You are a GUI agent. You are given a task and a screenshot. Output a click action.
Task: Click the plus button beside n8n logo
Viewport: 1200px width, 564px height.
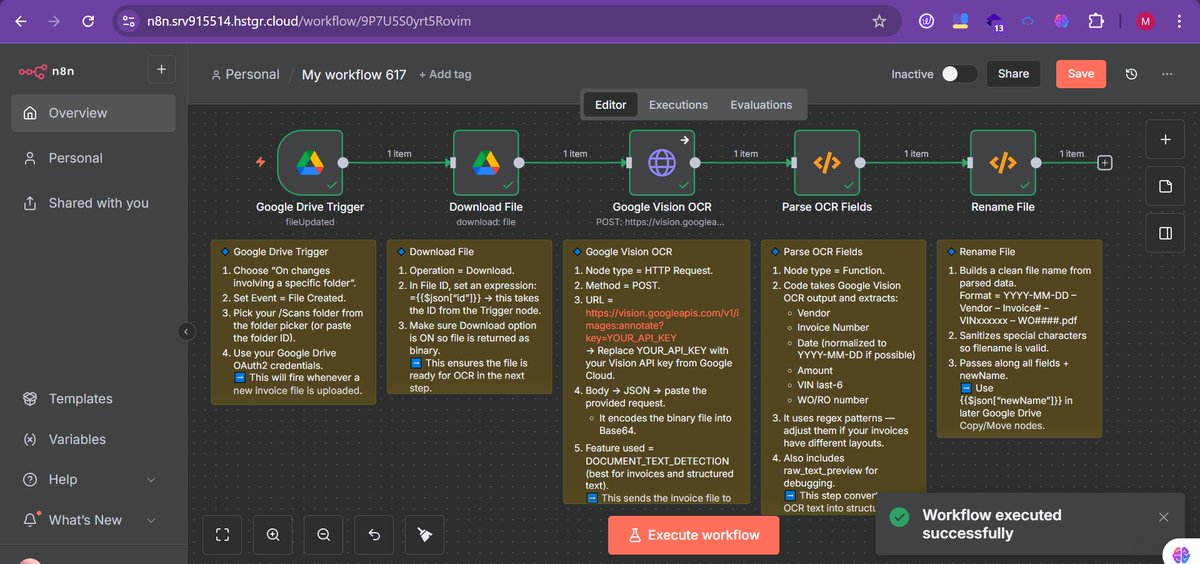coord(161,70)
